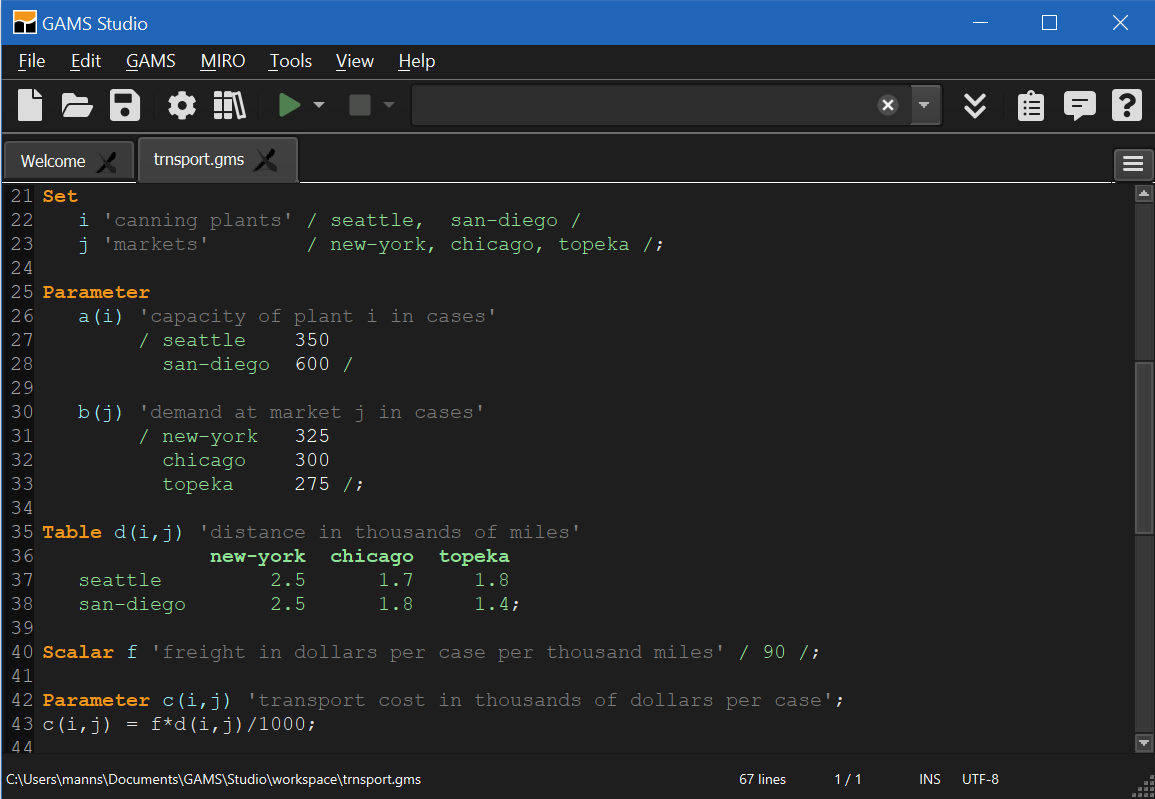This screenshot has width=1155, height=799.
Task: Clear the command line parameter field
Action: click(887, 105)
